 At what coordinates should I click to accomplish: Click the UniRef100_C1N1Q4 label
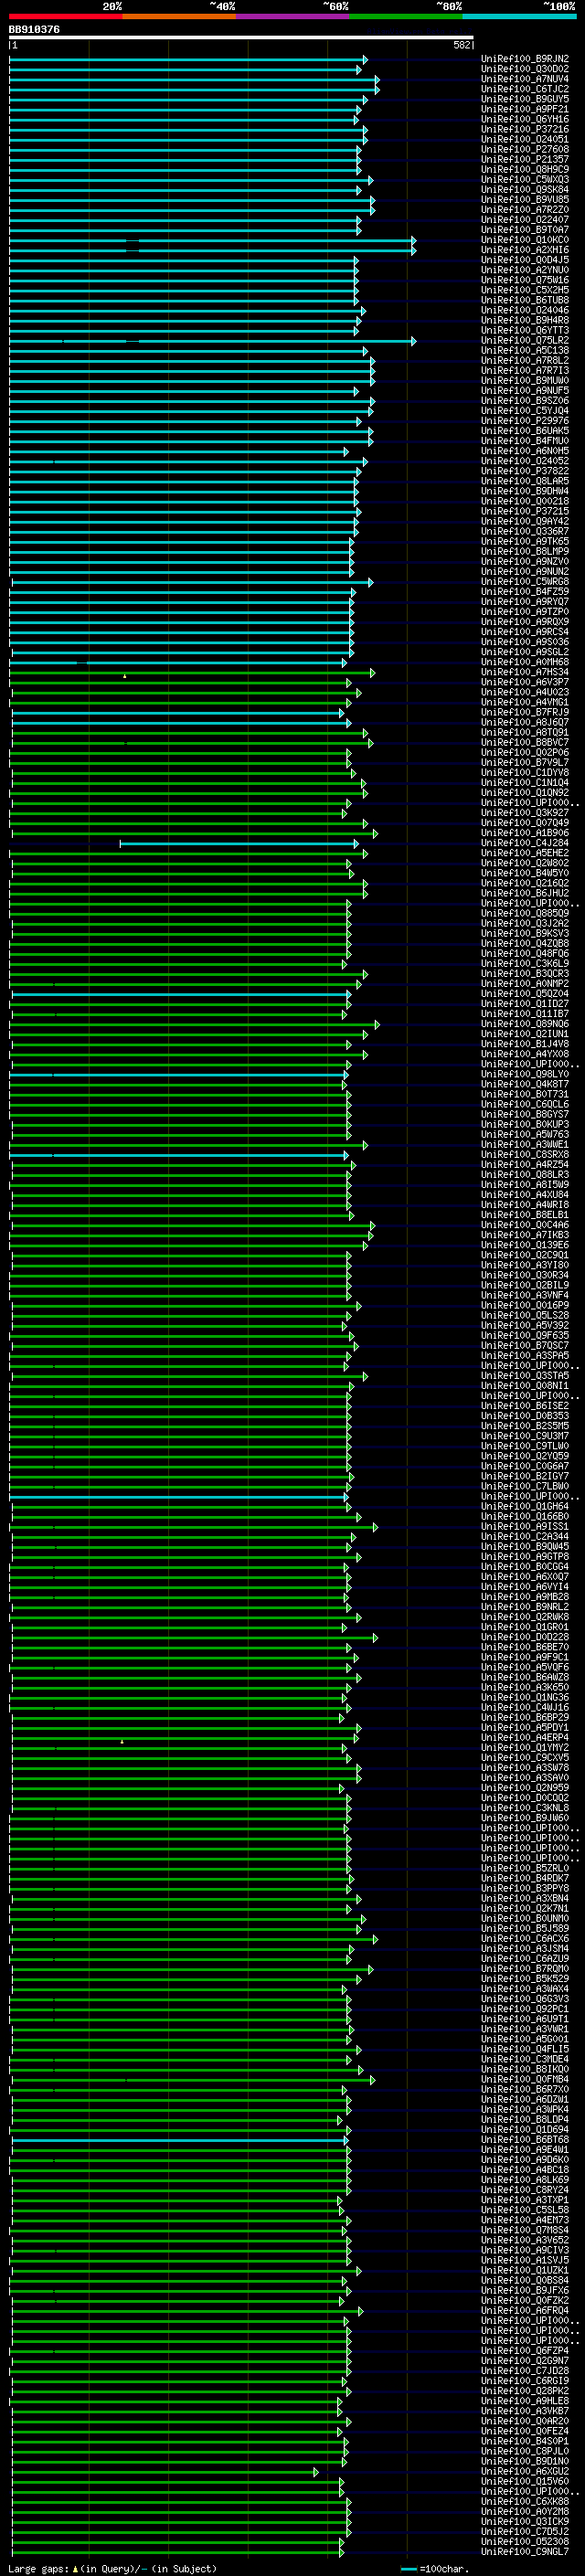pos(525,782)
